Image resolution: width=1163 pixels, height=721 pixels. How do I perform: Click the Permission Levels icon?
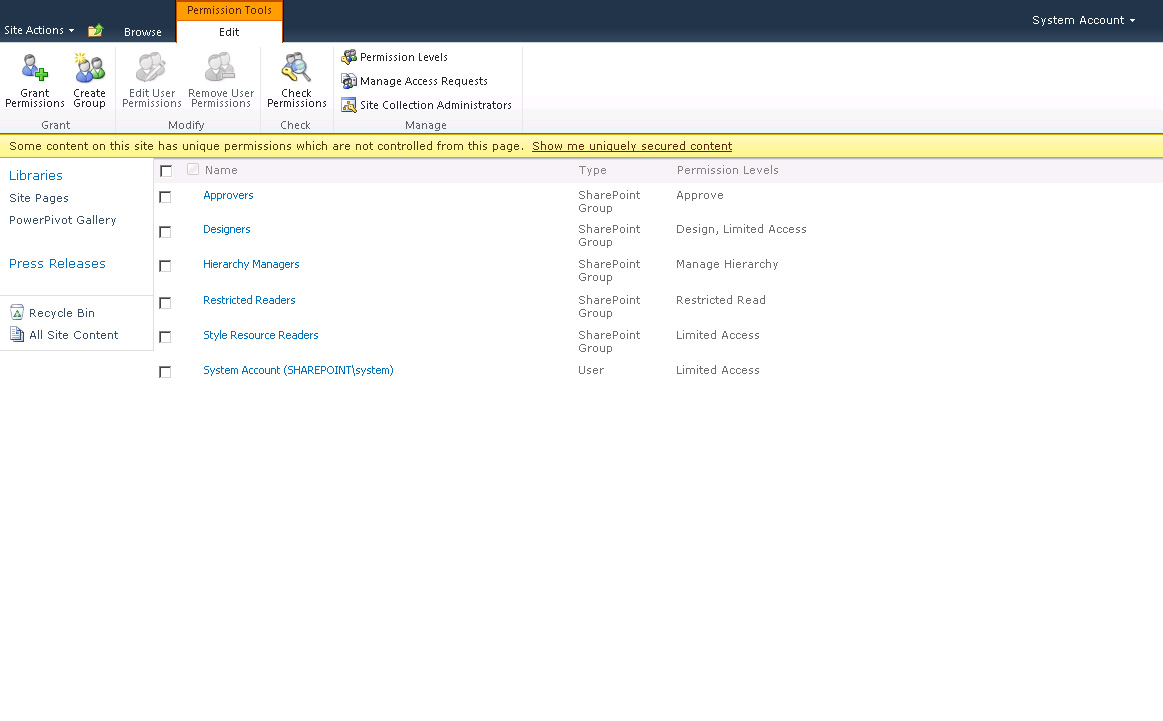349,57
